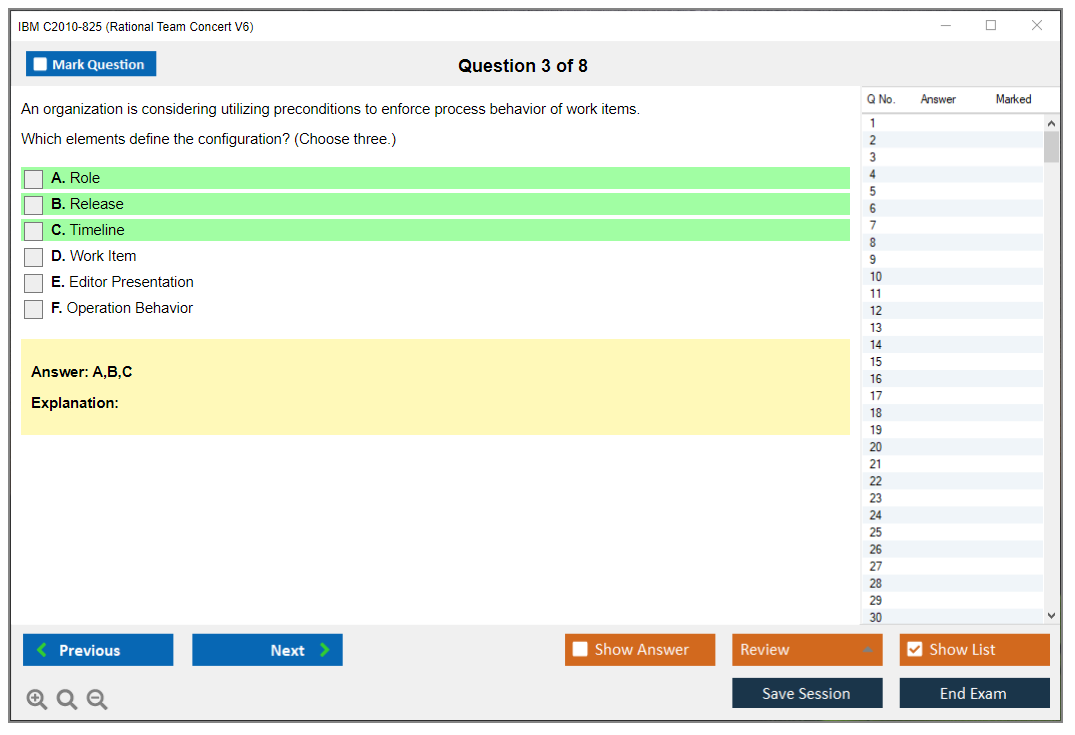Jump to question 5 in the list
Viewport: 1075px width, 735px height.
pos(873,191)
